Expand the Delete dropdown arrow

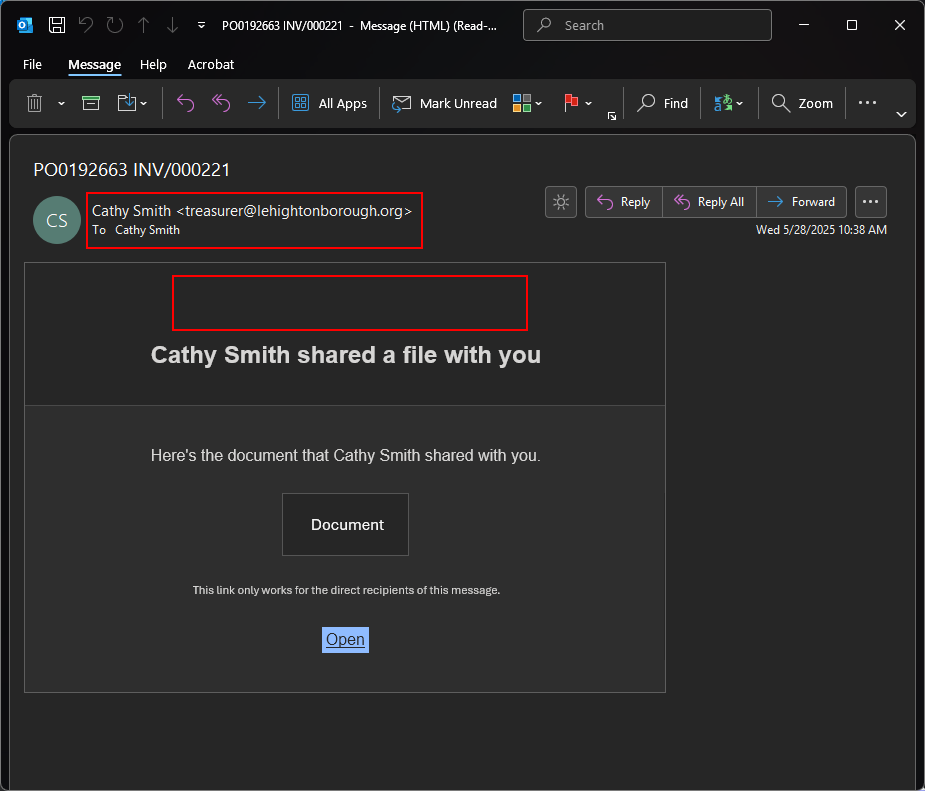[61, 103]
